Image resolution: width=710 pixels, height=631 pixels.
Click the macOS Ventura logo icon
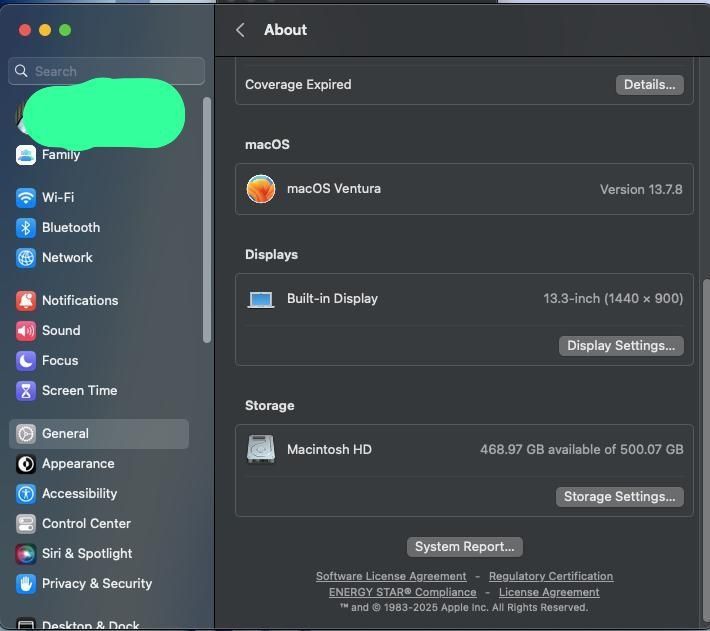coord(261,189)
